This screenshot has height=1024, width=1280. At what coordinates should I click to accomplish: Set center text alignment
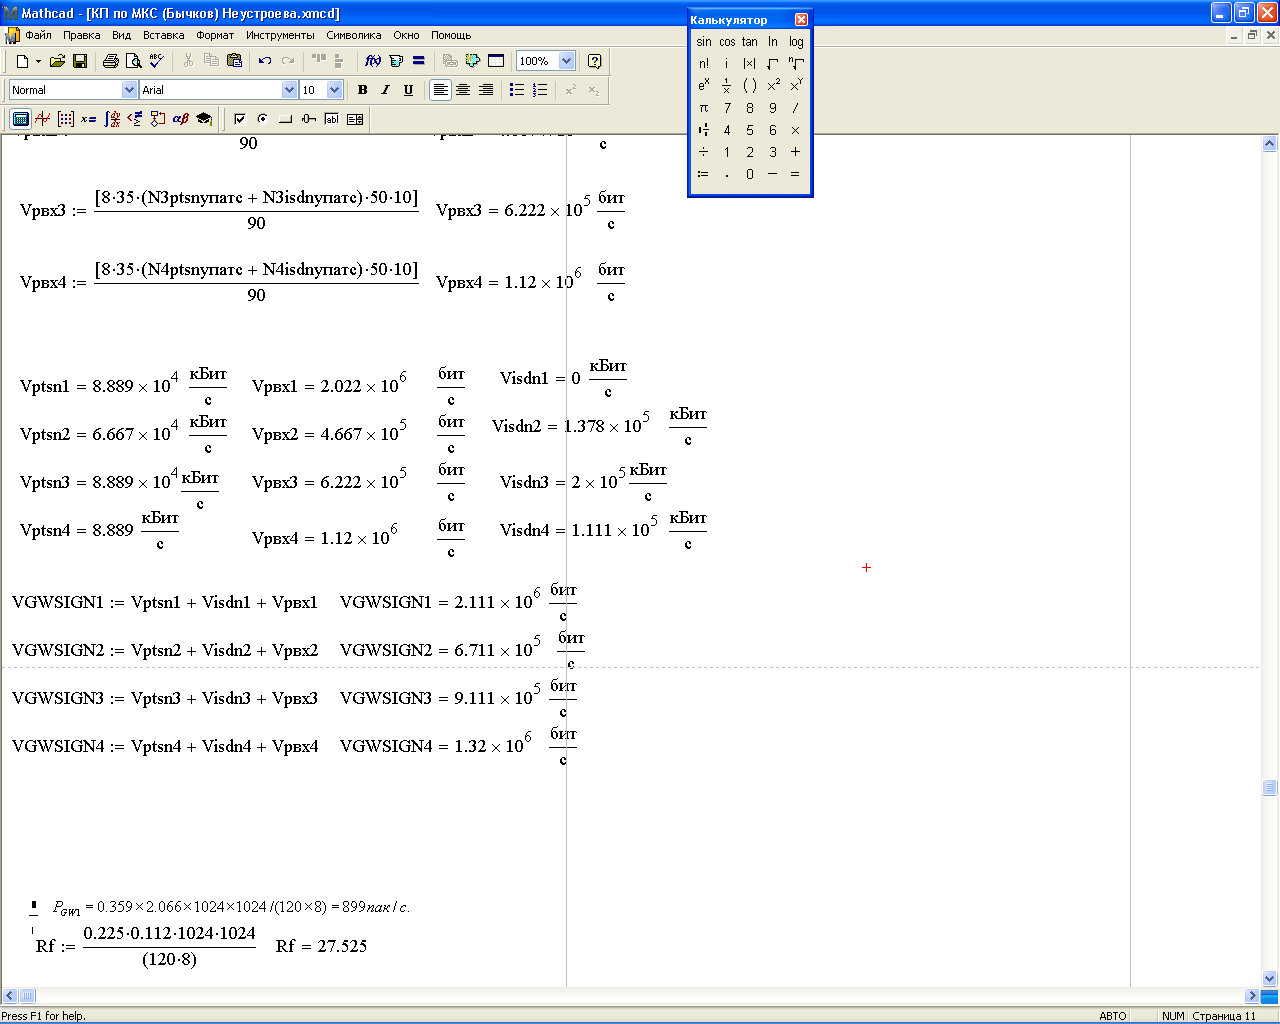[463, 90]
